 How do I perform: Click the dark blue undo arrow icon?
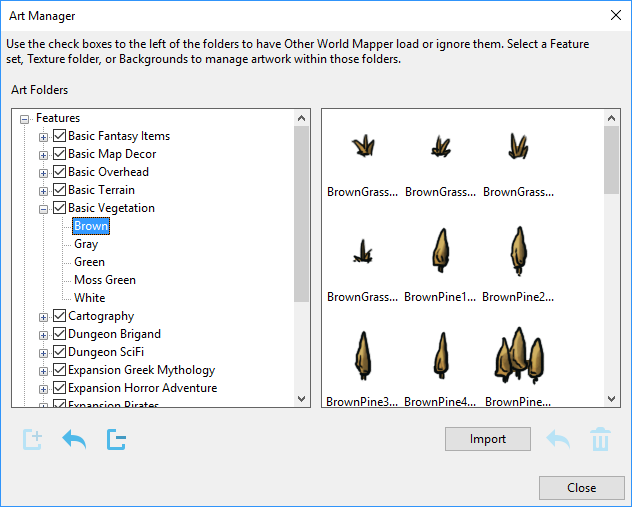(74, 439)
